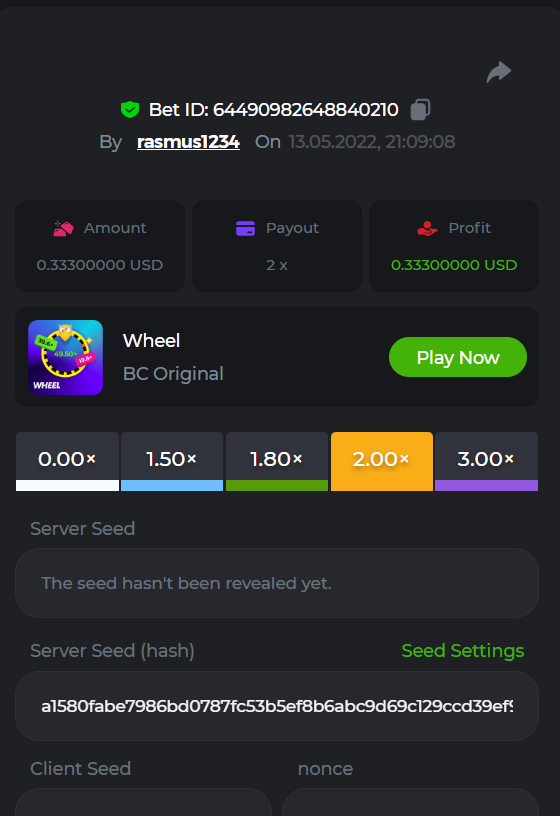Screen dimensions: 560x816
Task: Click the Amount chips icon
Action: point(63,228)
